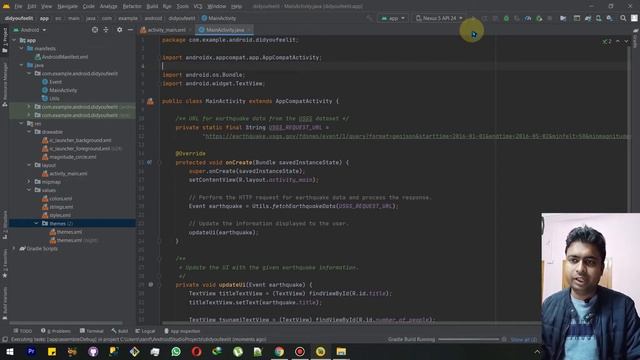Click the Select Opened File target icon
640x360 pixels.
coord(95,30)
